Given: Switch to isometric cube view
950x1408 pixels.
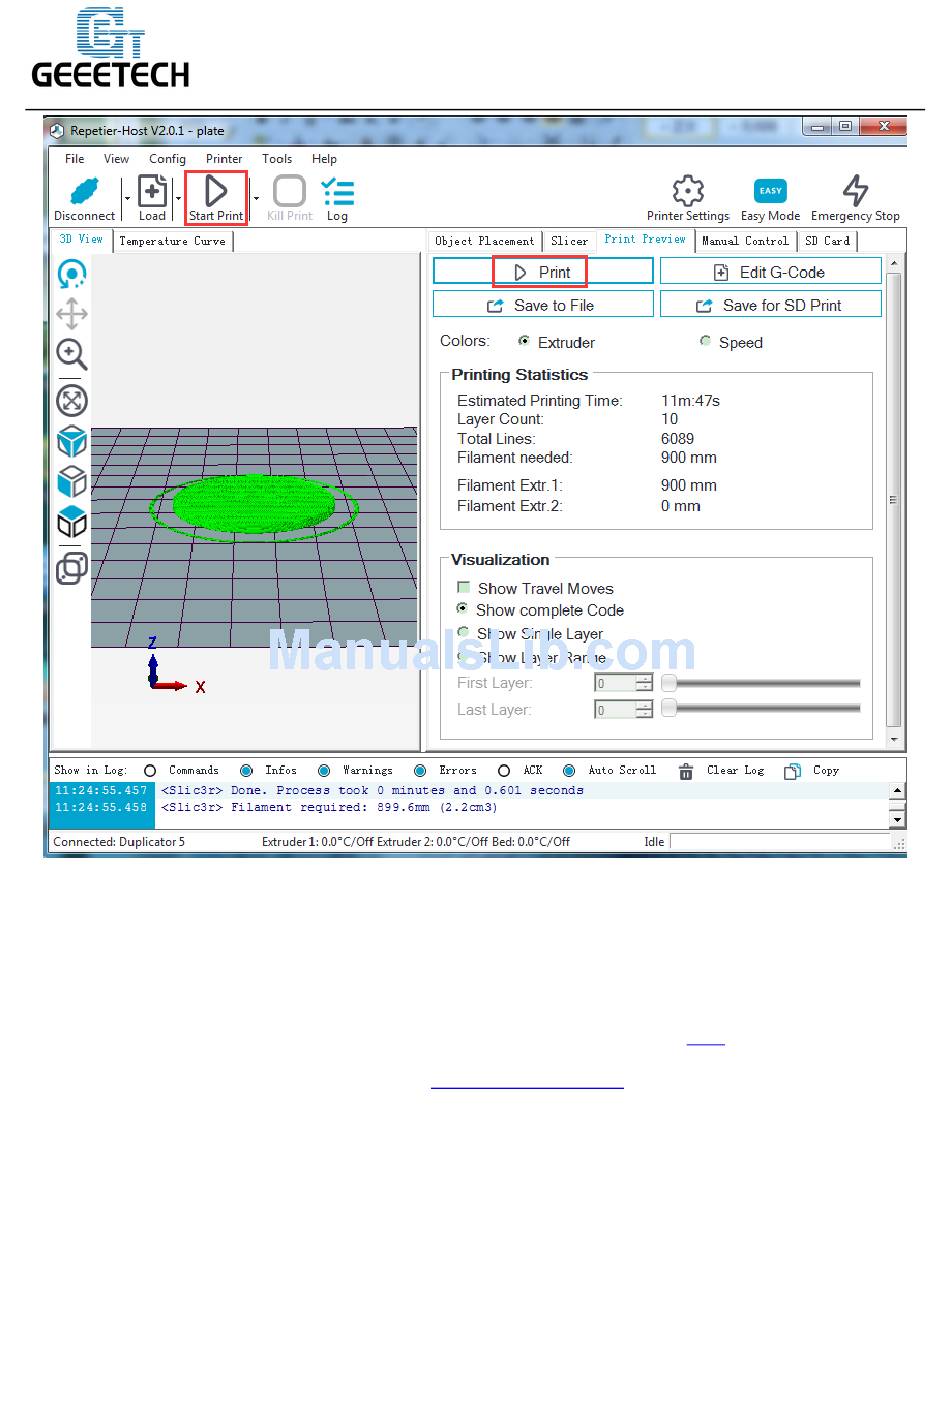Looking at the screenshot, I should click(72, 441).
